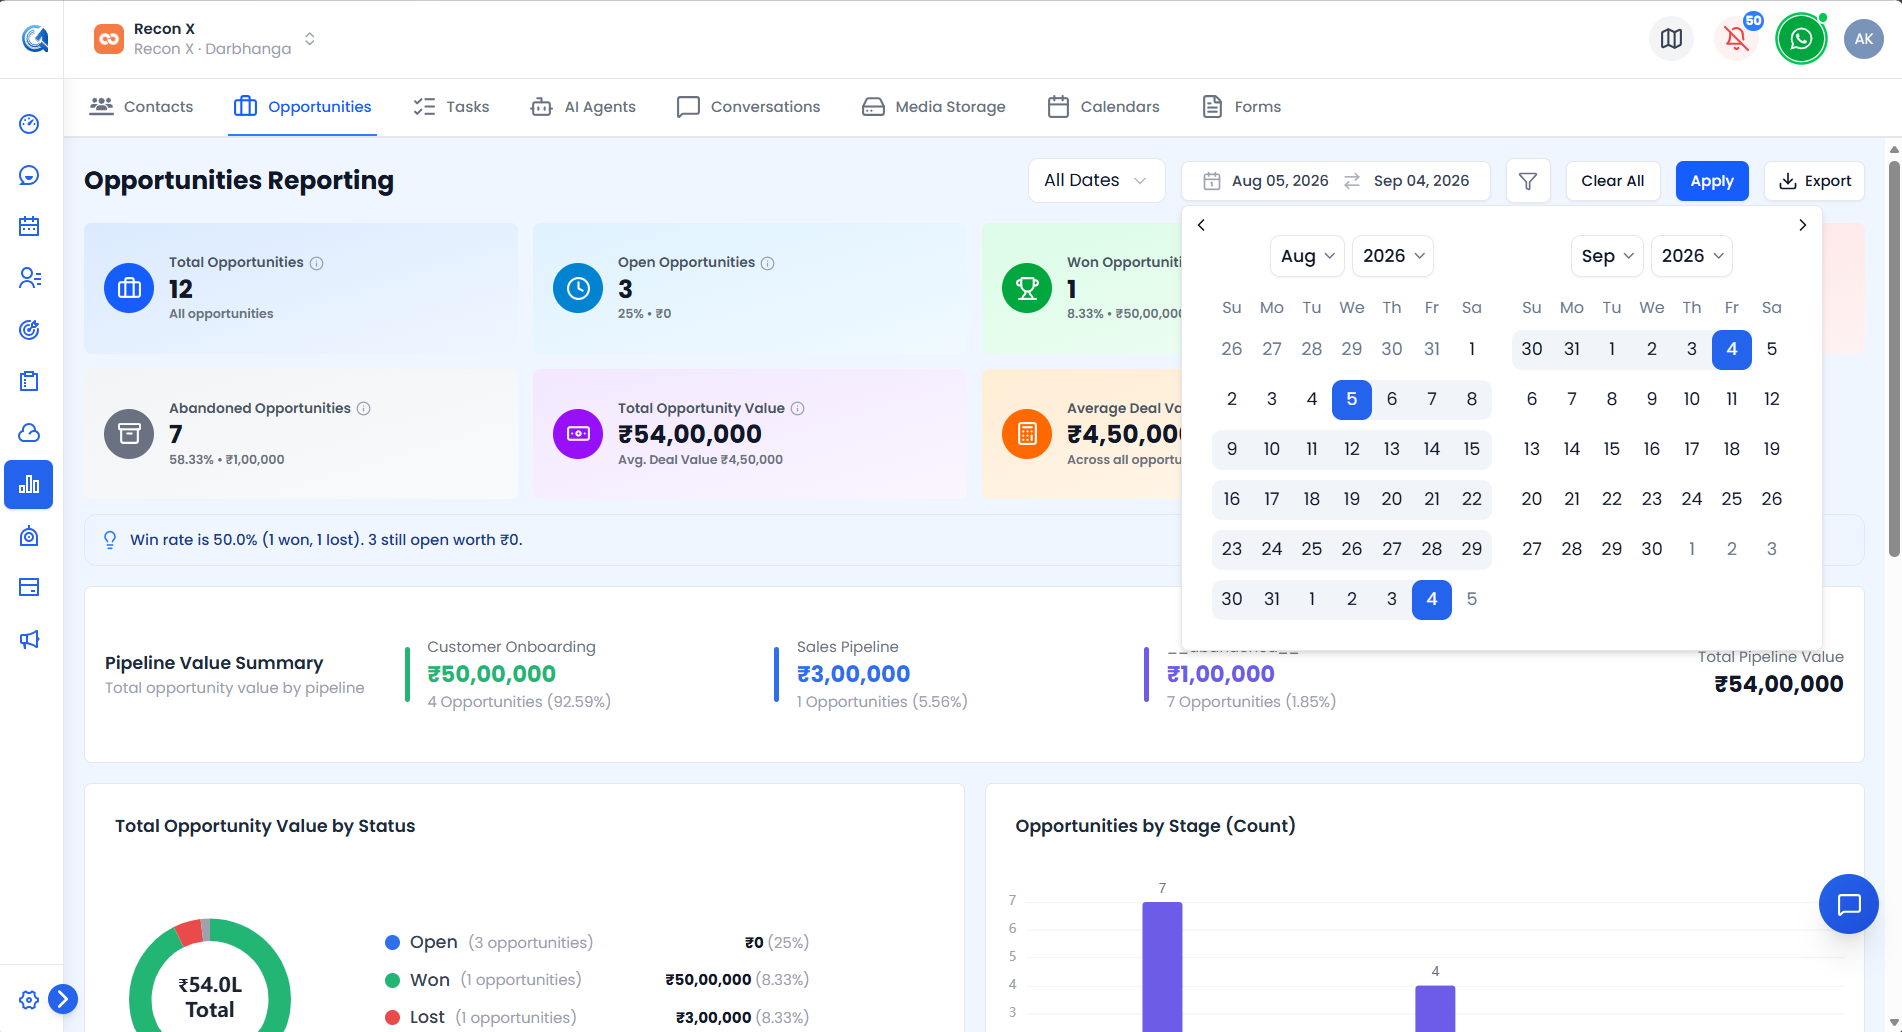Open the megaphone marketing icon in sidebar

pyautogui.click(x=29, y=639)
